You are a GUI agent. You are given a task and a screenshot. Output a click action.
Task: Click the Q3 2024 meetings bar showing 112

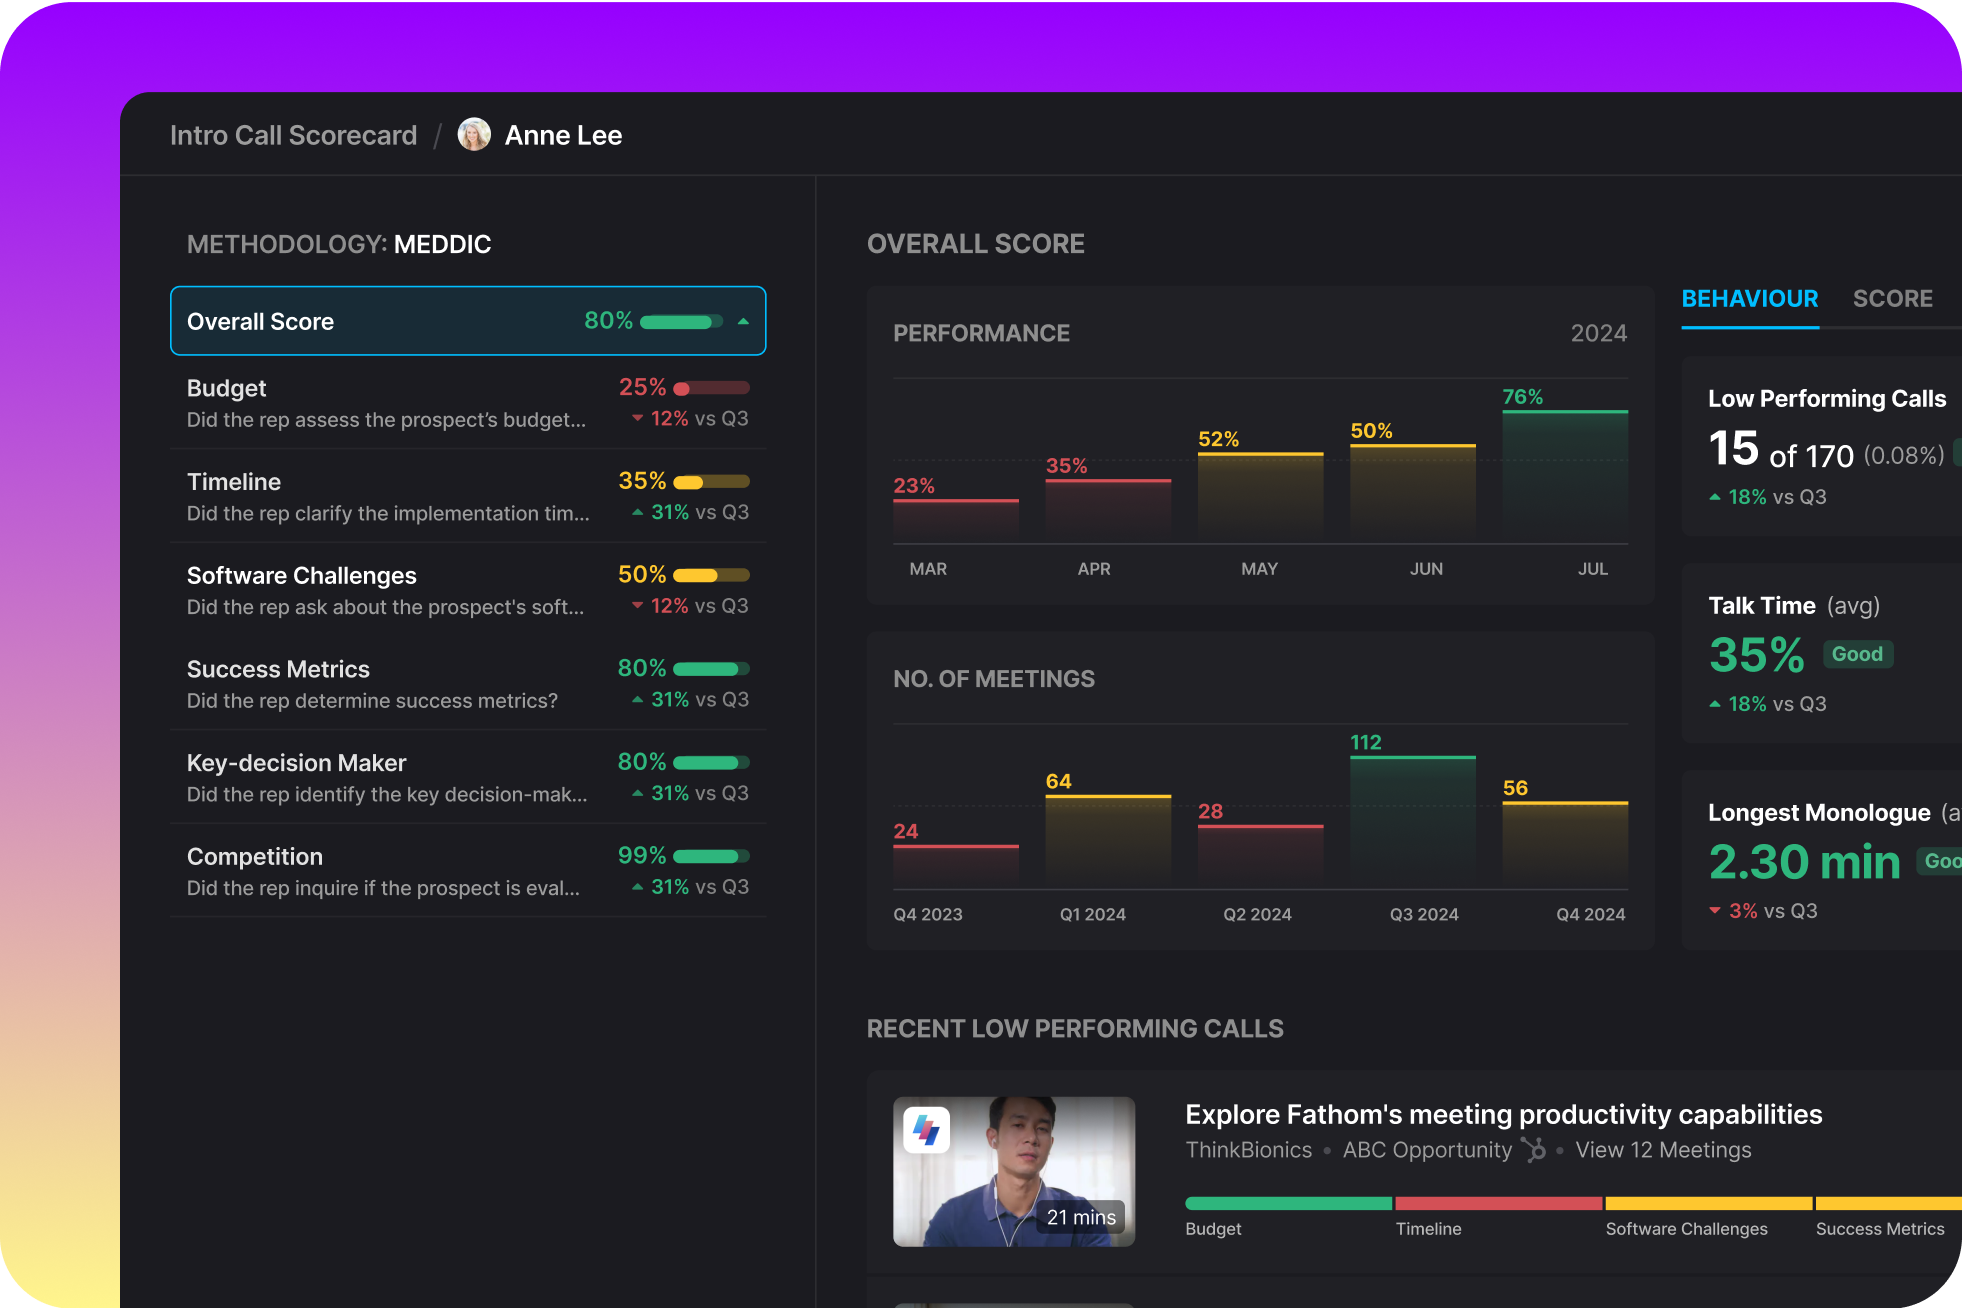[1413, 822]
